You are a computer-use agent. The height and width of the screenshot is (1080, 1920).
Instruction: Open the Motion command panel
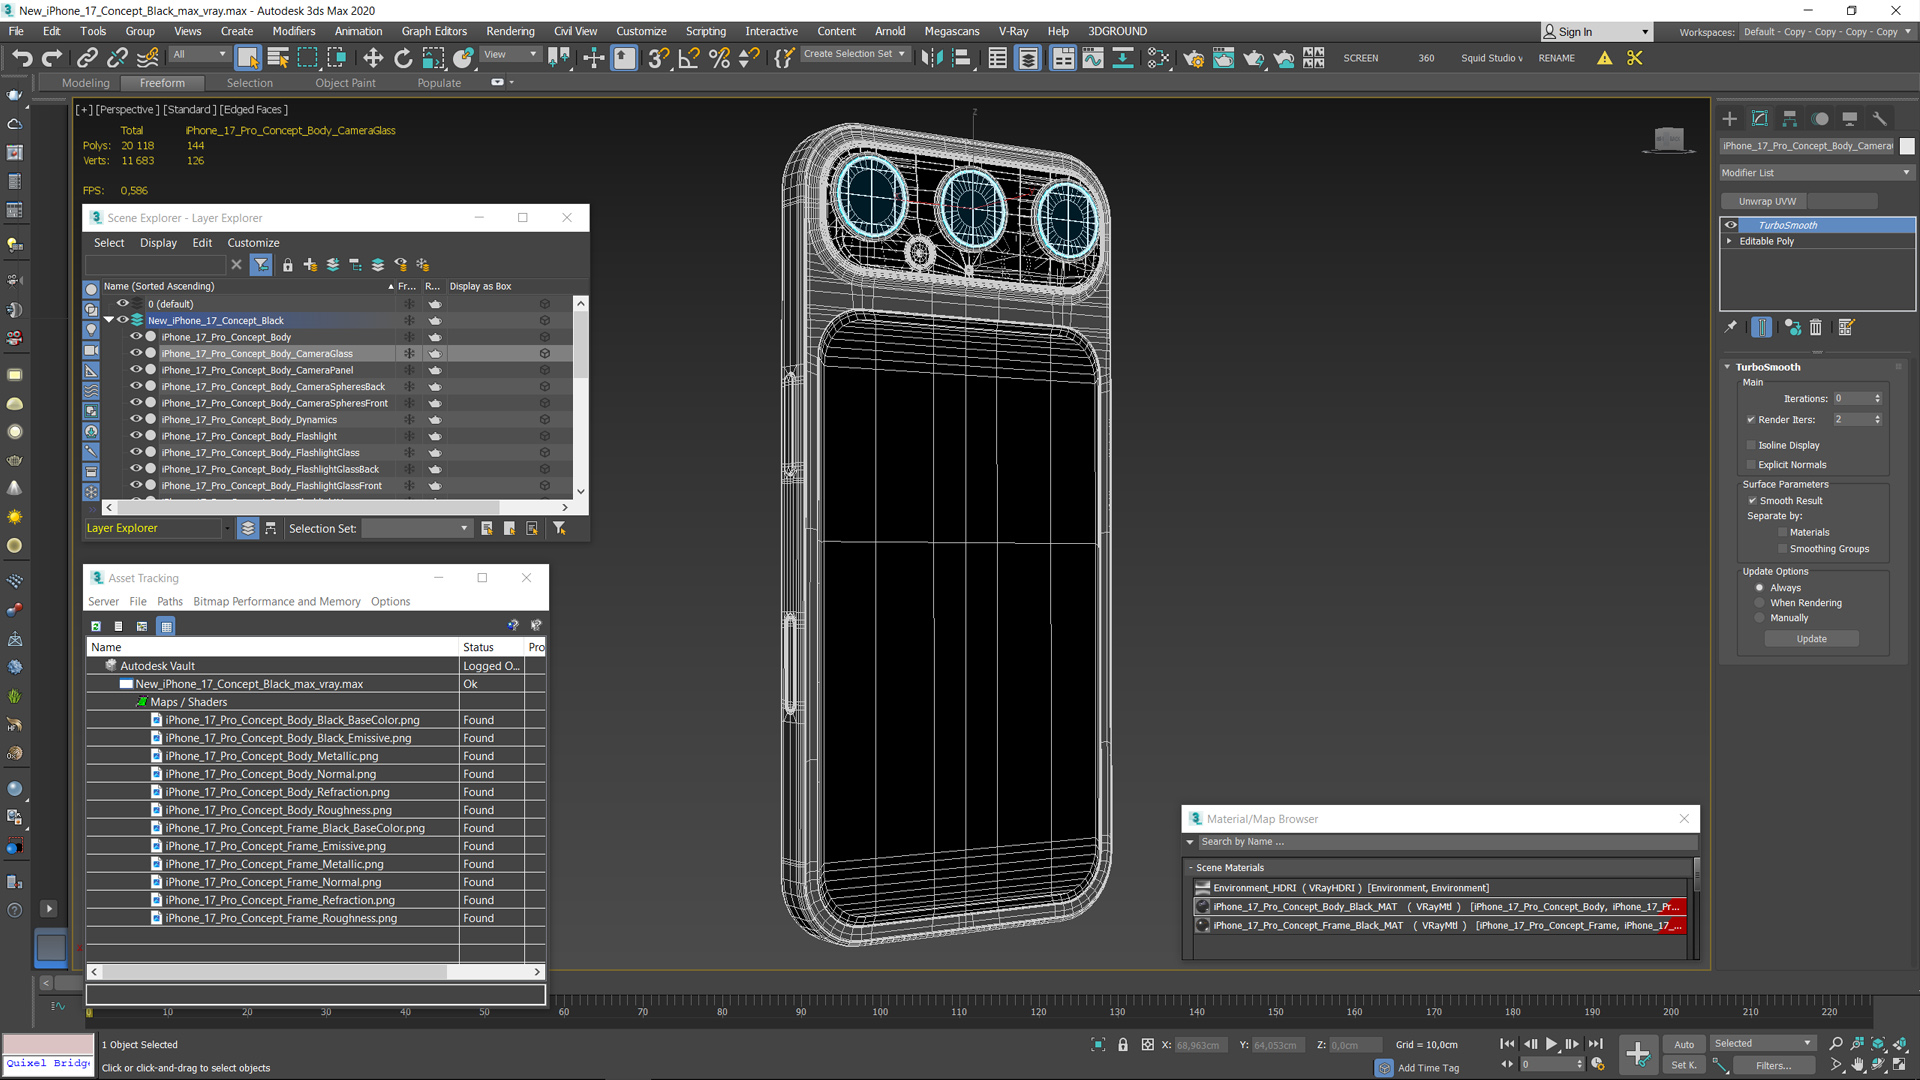1820,119
